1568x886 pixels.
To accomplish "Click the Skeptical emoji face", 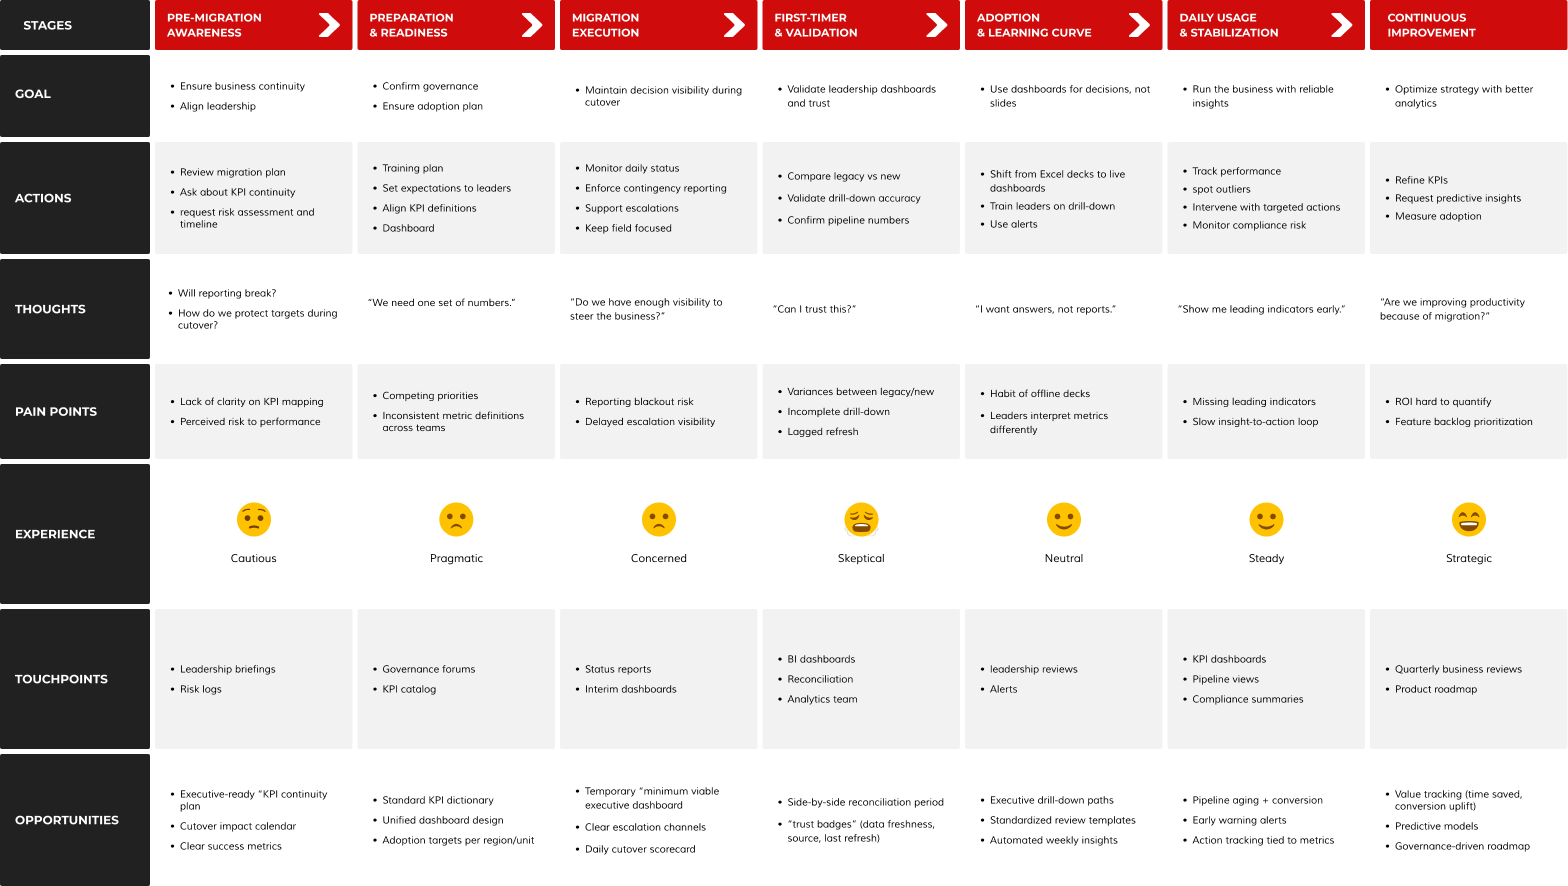I will [x=861, y=520].
